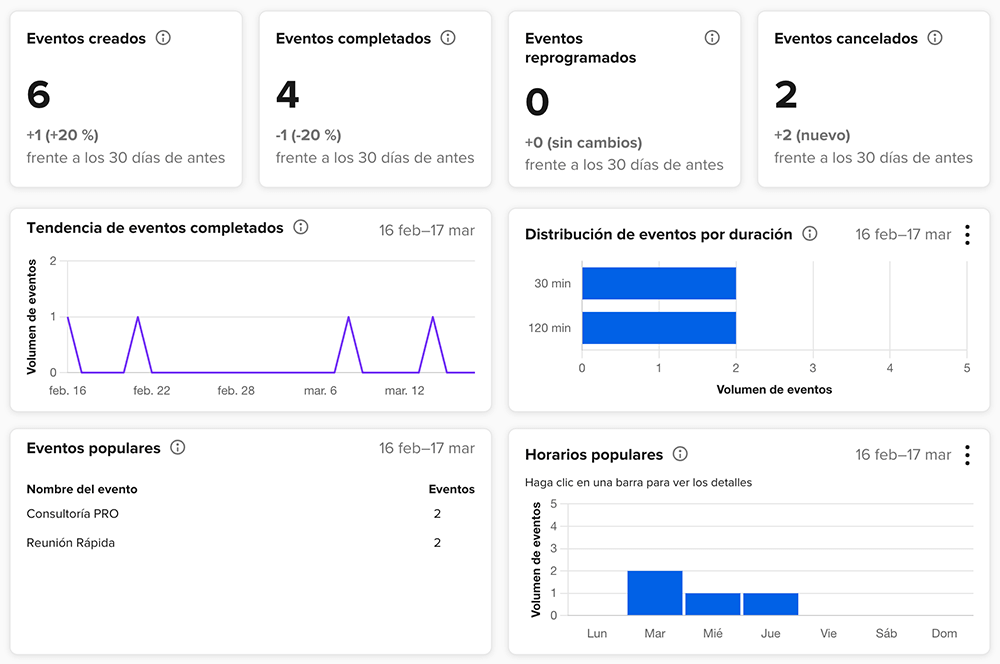Click the date range on Horarios populares
Screen dimensions: 1000x664
pos(903,455)
